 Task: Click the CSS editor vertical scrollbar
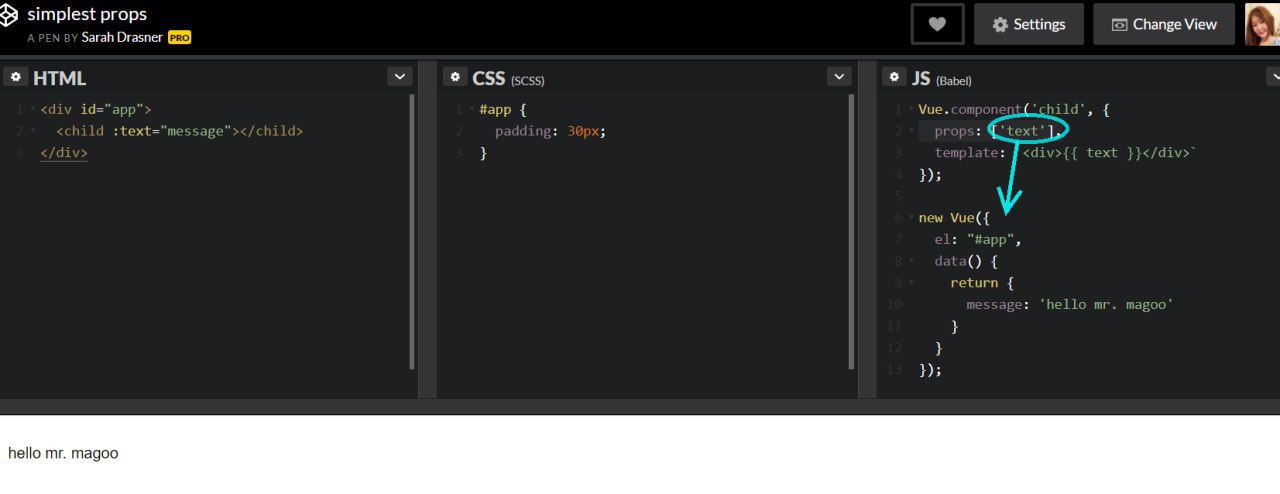852,232
